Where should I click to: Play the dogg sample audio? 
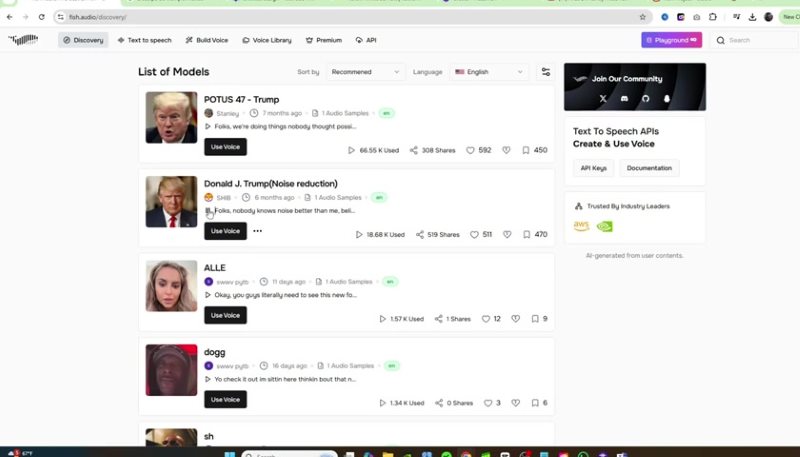coord(208,379)
